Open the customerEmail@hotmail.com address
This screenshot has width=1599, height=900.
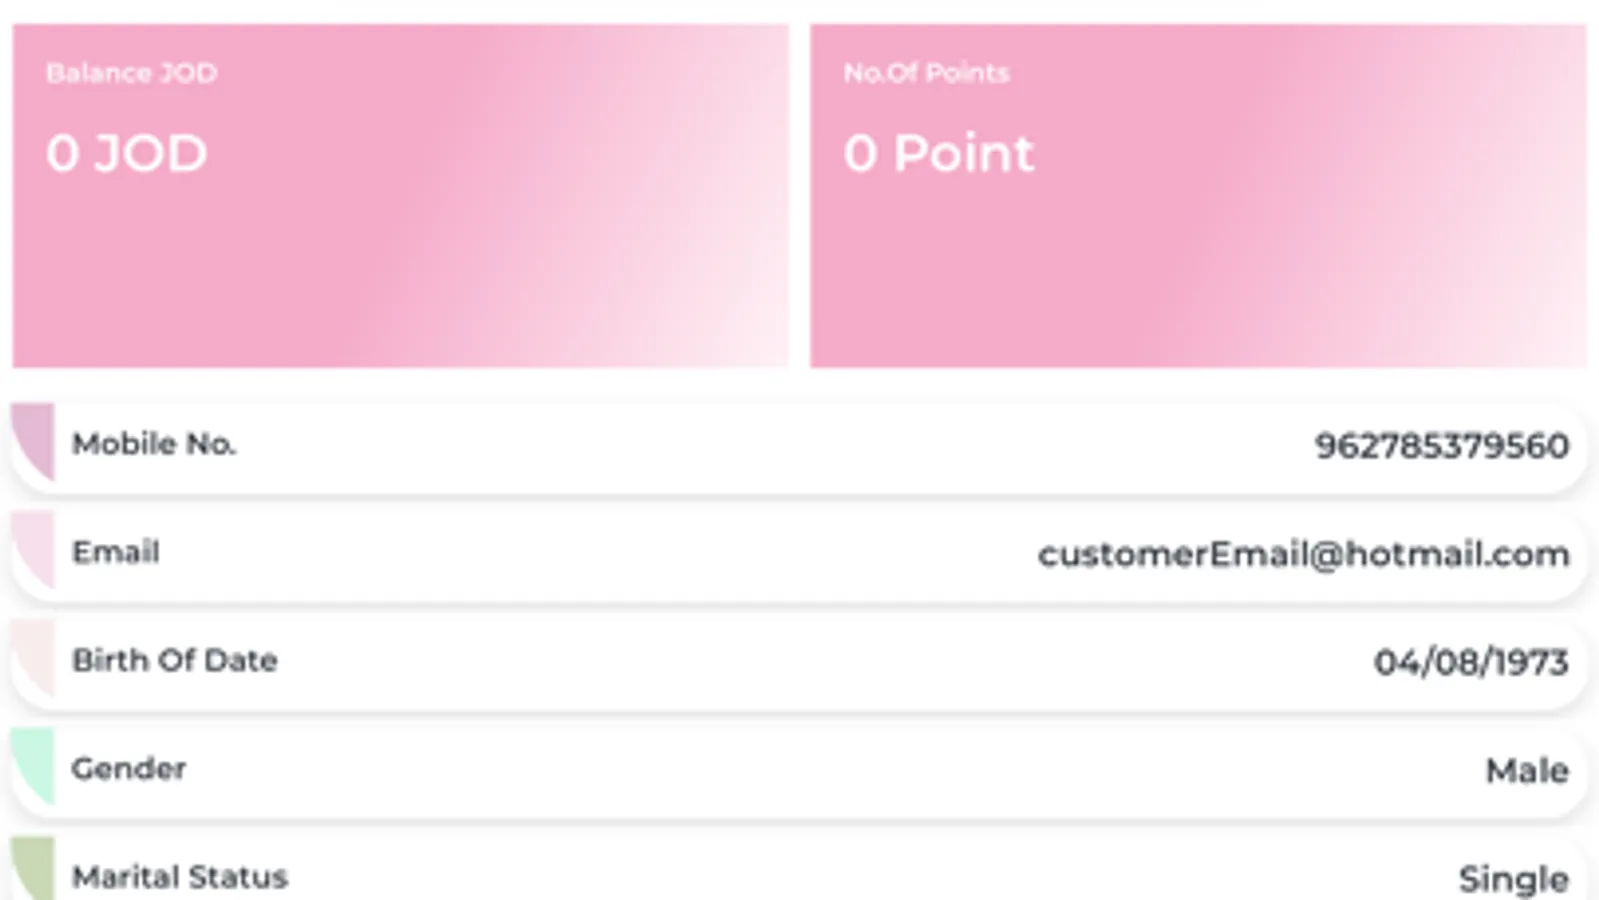tap(1303, 554)
